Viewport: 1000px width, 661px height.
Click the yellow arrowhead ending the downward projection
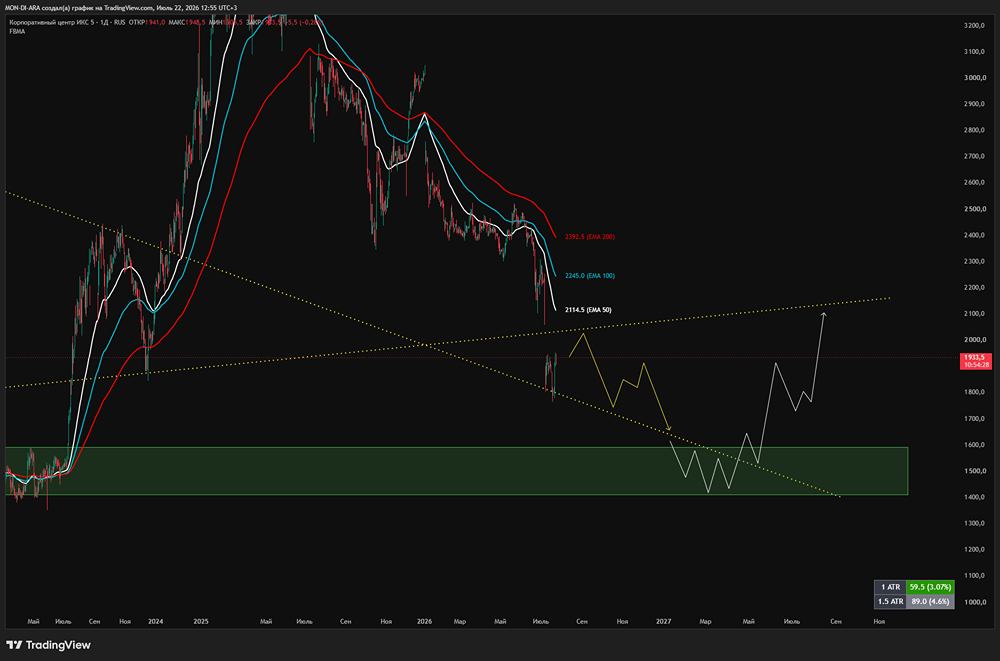pyautogui.click(x=668, y=428)
